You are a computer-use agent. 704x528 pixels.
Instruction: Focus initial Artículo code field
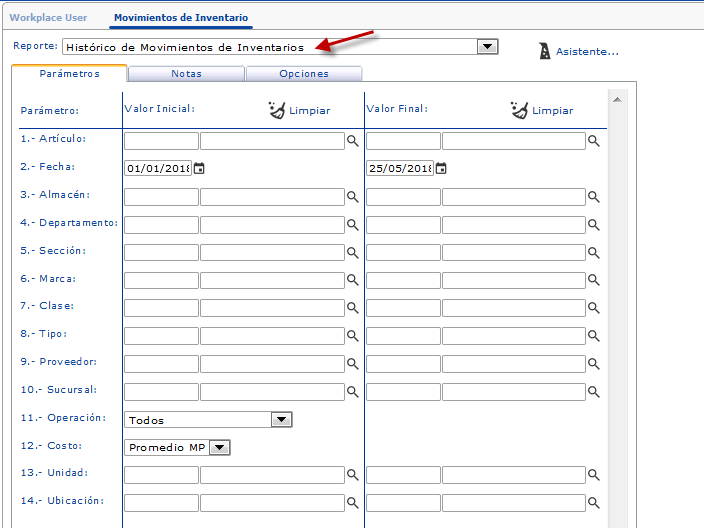pos(161,141)
